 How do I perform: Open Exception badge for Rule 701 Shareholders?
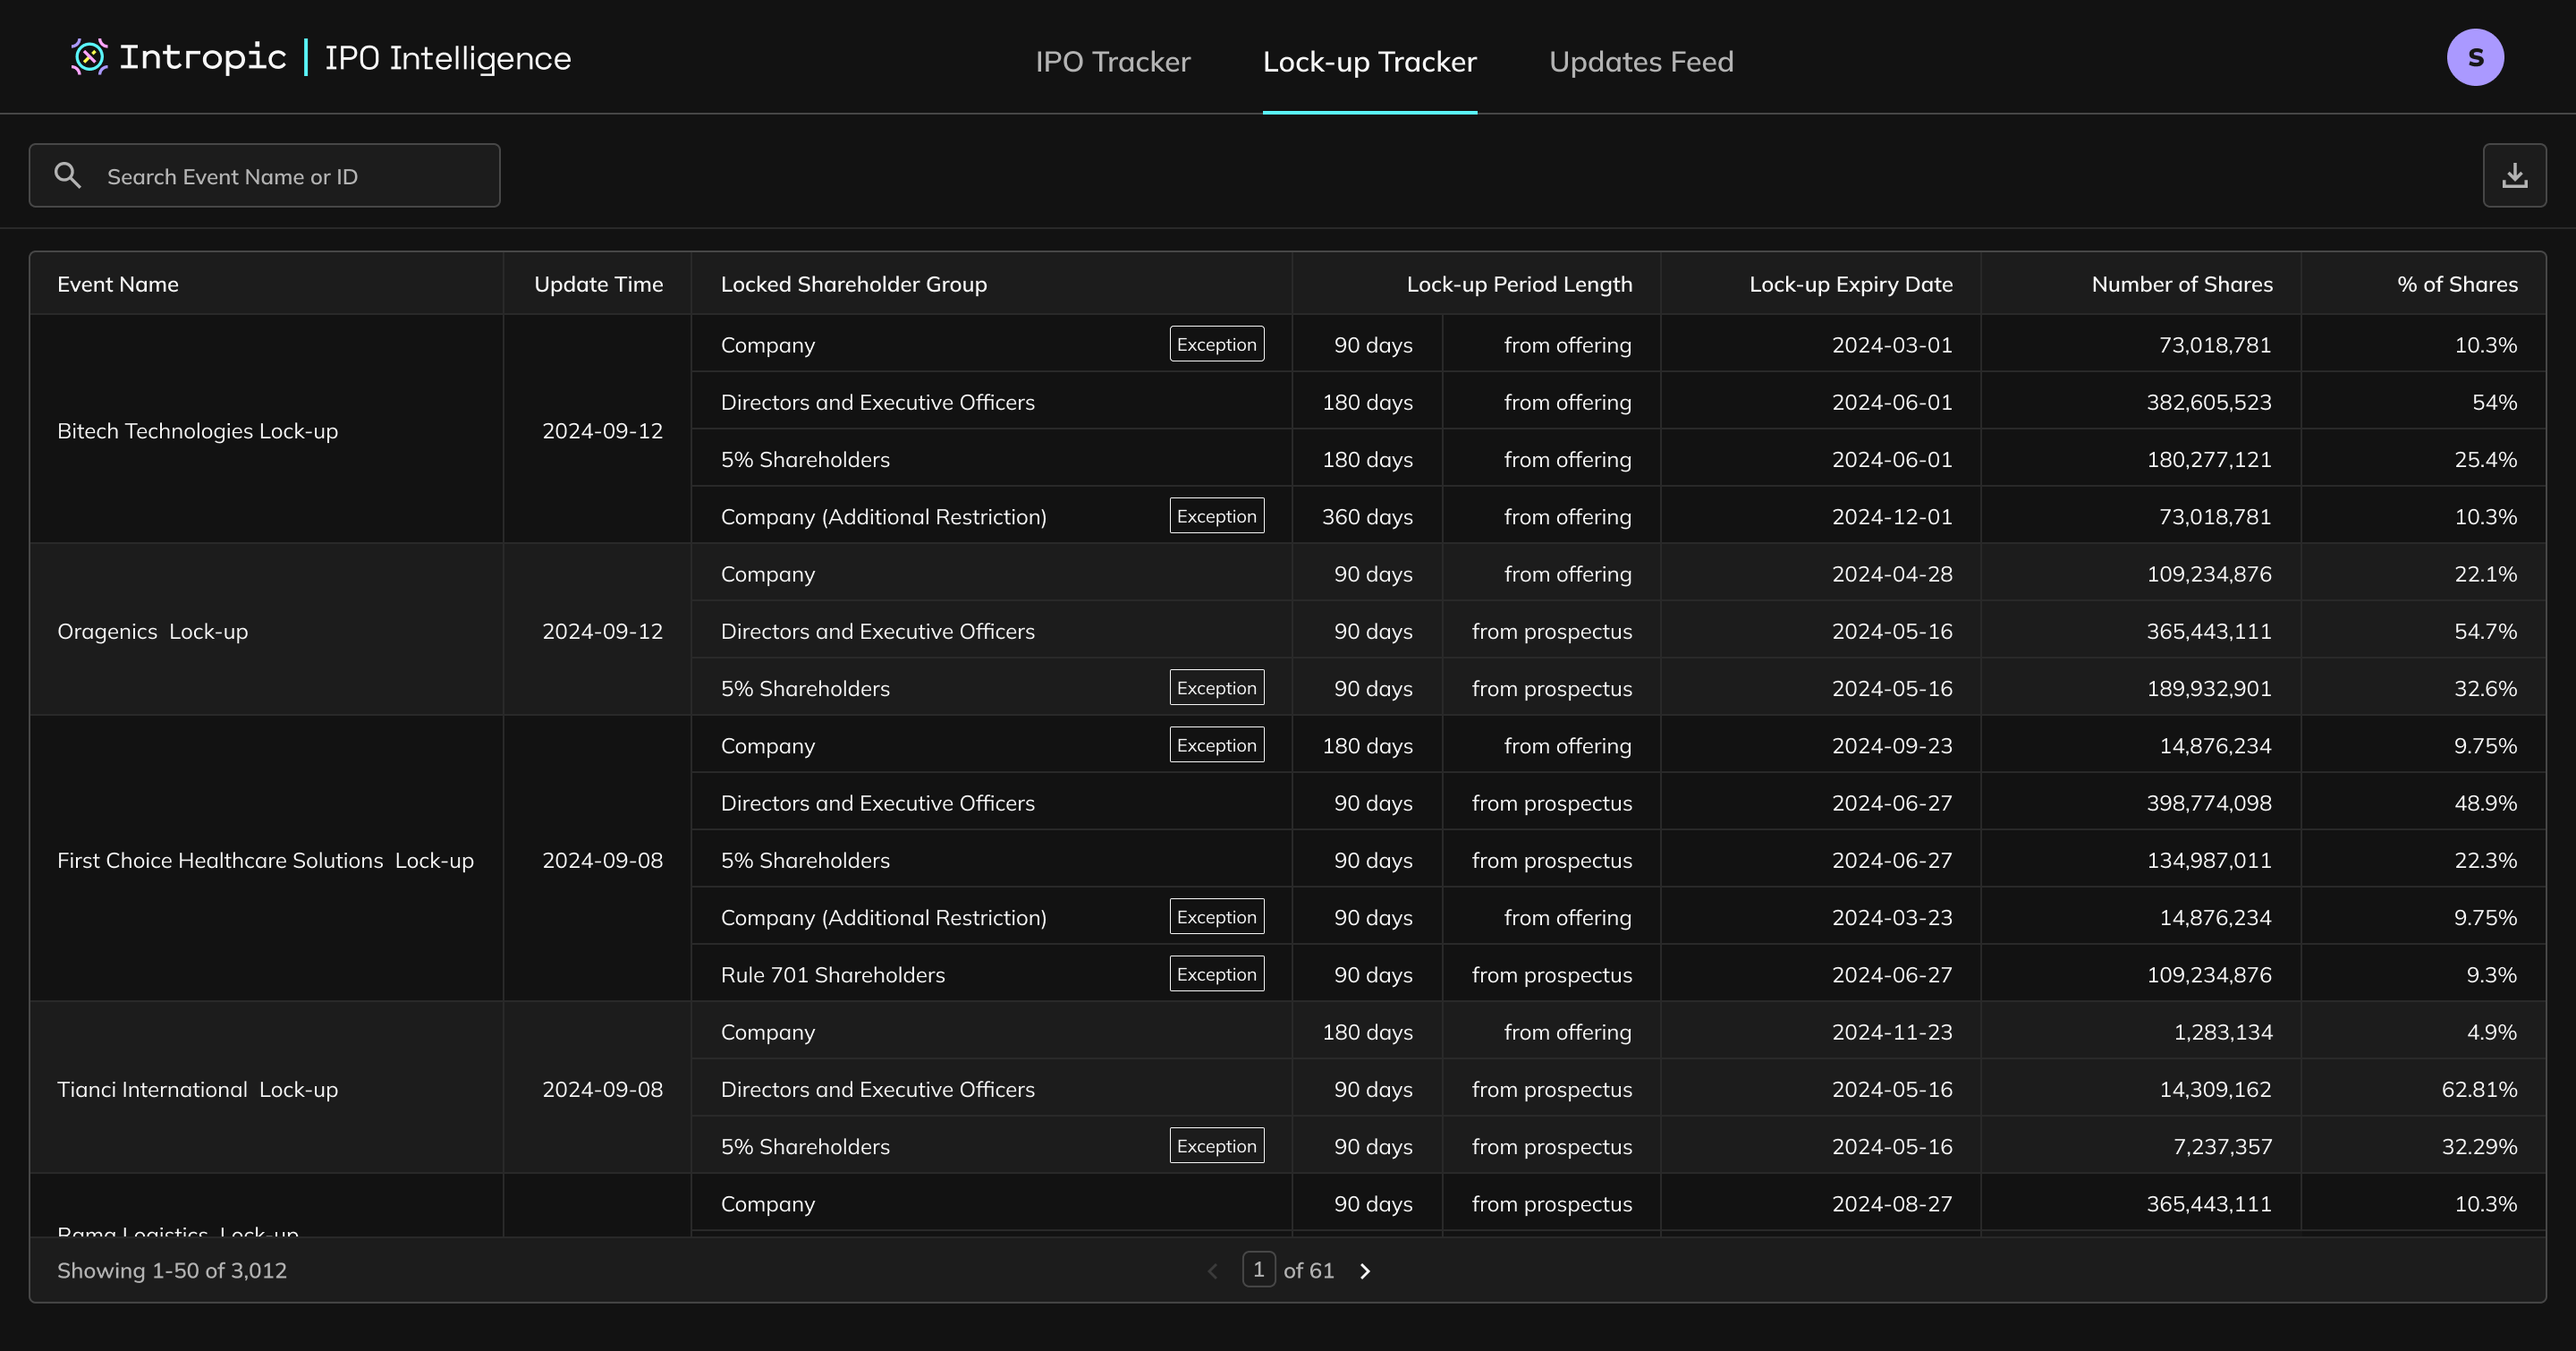1216,975
